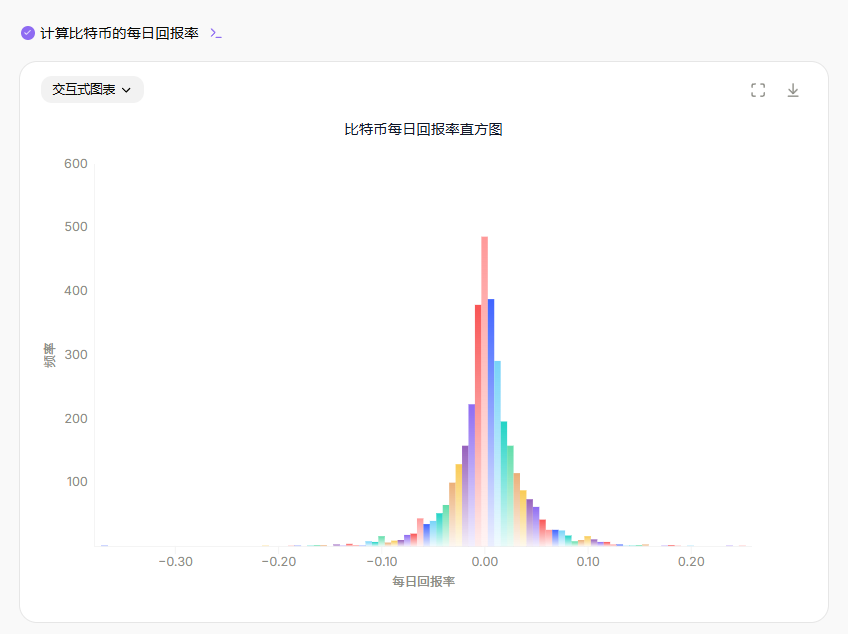Click the x-axis label 0.10
The height and width of the screenshot is (634, 848).
tap(588, 562)
